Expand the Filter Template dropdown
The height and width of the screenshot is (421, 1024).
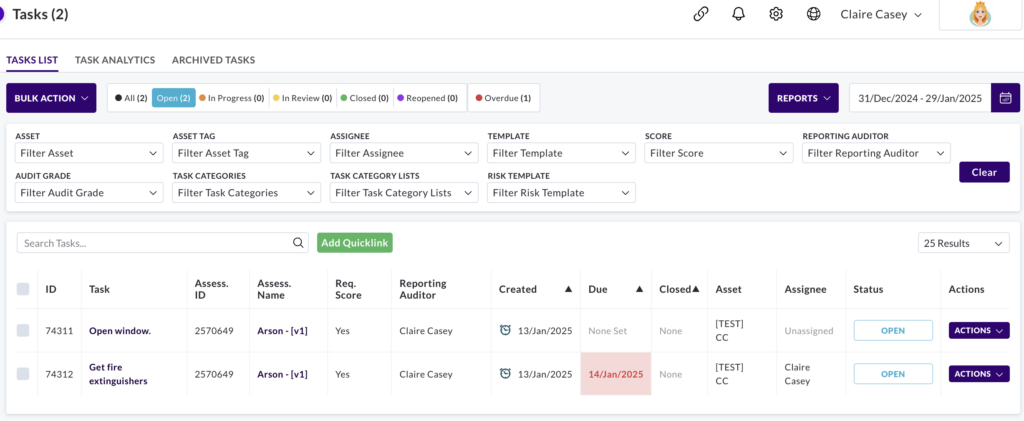561,153
